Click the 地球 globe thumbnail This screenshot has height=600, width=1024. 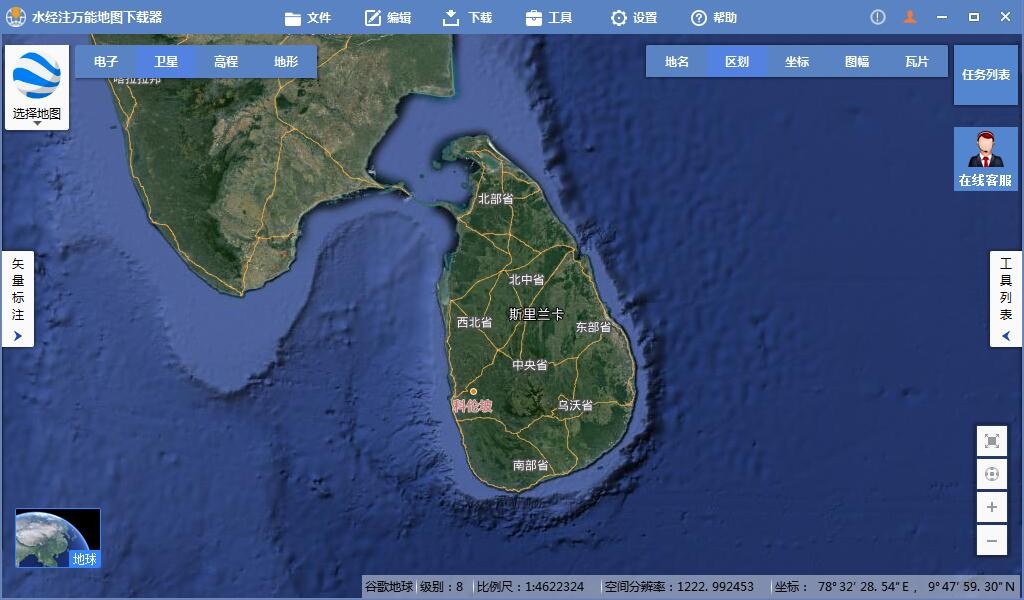(x=58, y=538)
